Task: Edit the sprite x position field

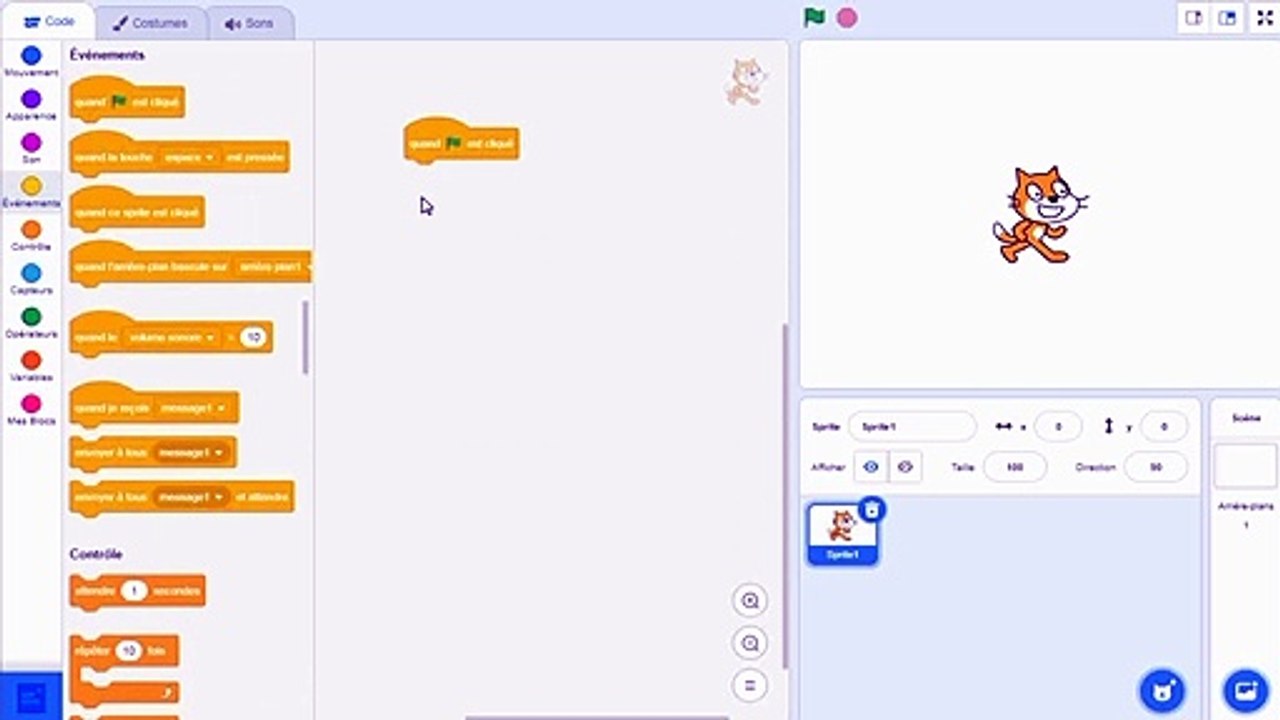Action: click(x=1058, y=426)
